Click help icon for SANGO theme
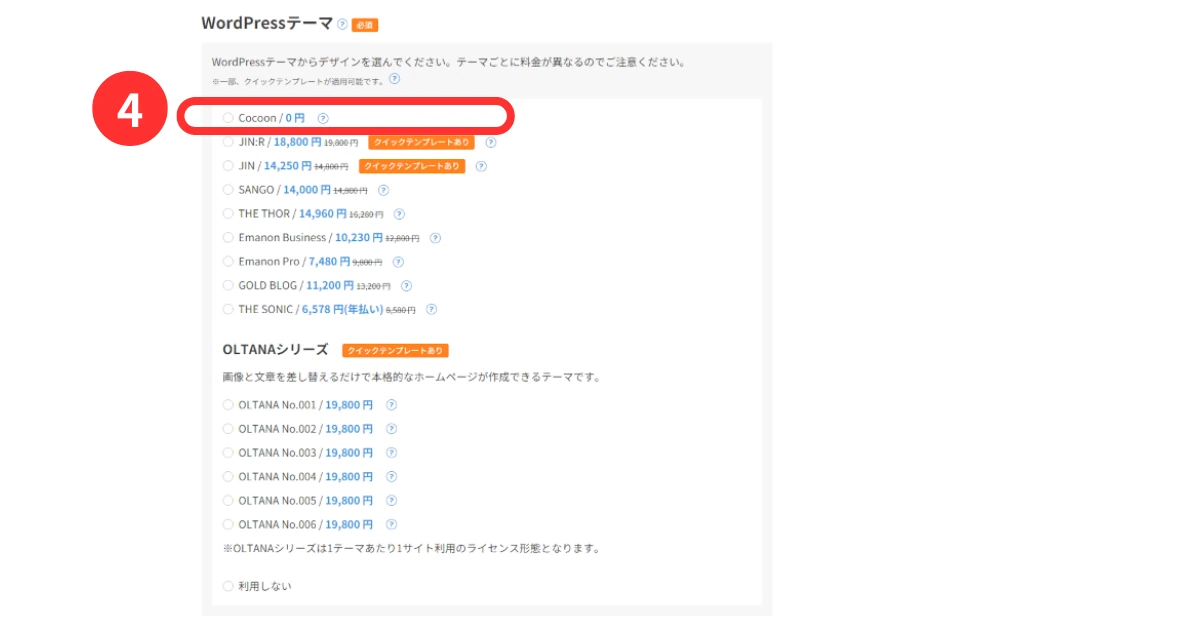 [383, 190]
